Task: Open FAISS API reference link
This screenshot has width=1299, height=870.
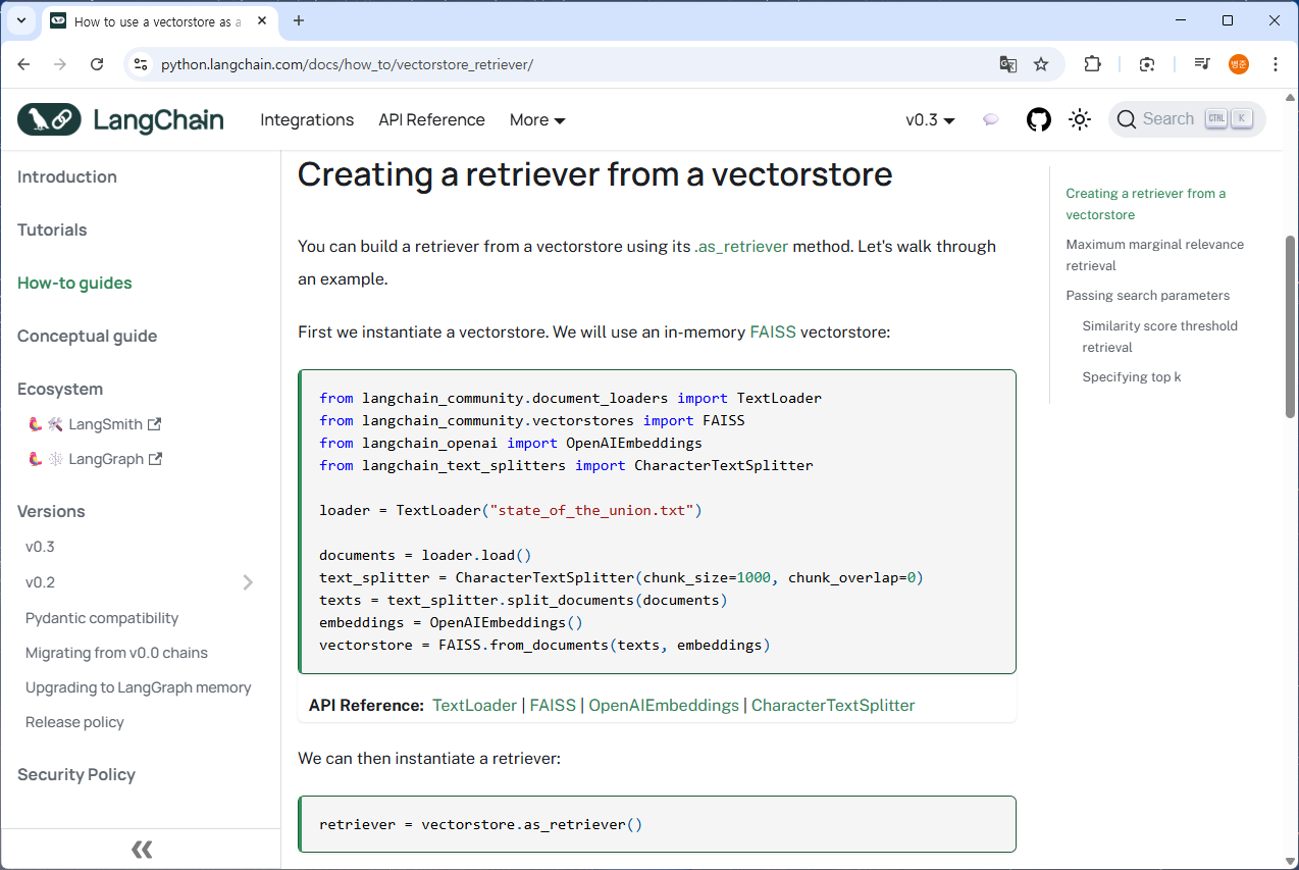Action: (553, 705)
